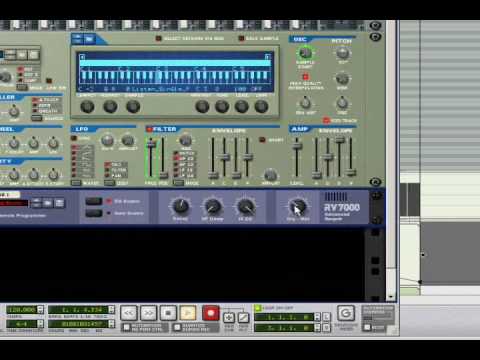This screenshot has width=480, height=360.
Task: Click the Pitch Fine knob
Action: (x=342, y=103)
